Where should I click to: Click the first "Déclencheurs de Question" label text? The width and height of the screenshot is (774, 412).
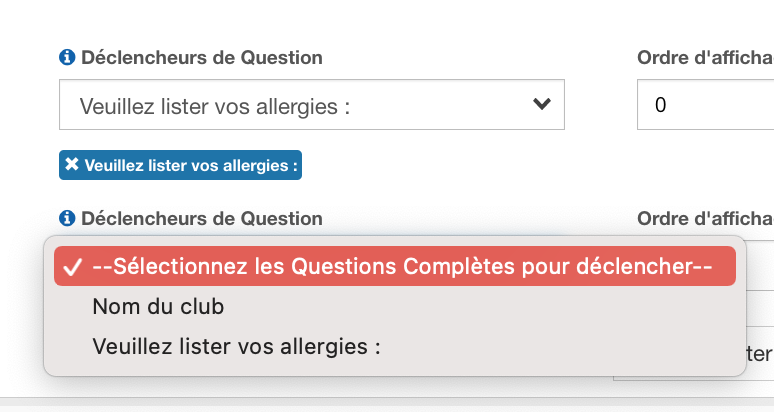pyautogui.click(x=201, y=57)
